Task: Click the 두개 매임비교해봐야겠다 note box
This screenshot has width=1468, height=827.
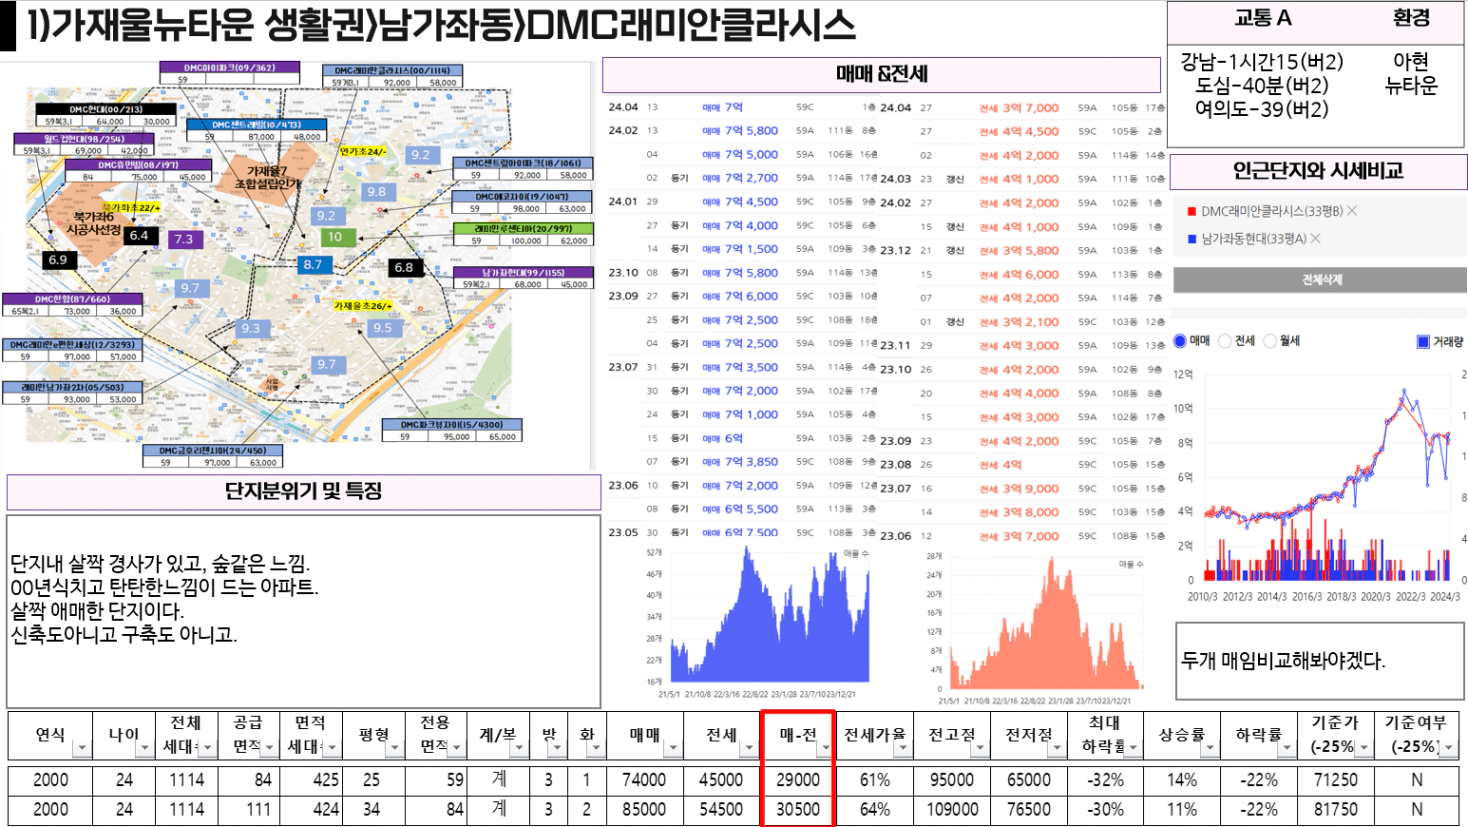Action: tap(1319, 661)
